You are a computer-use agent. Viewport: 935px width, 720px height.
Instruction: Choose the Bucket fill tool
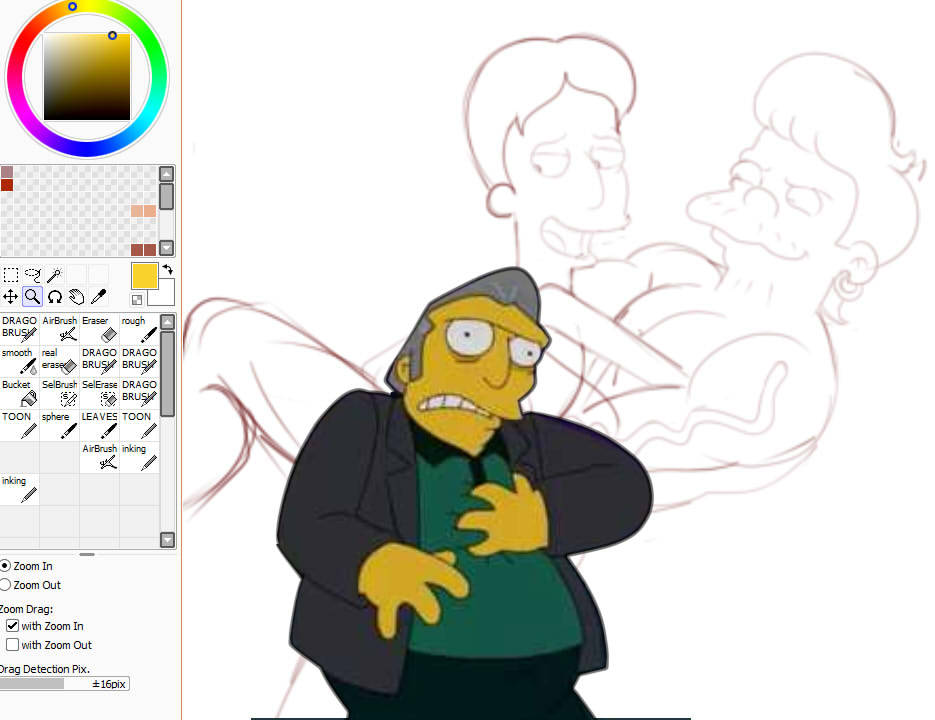[x=20, y=393]
